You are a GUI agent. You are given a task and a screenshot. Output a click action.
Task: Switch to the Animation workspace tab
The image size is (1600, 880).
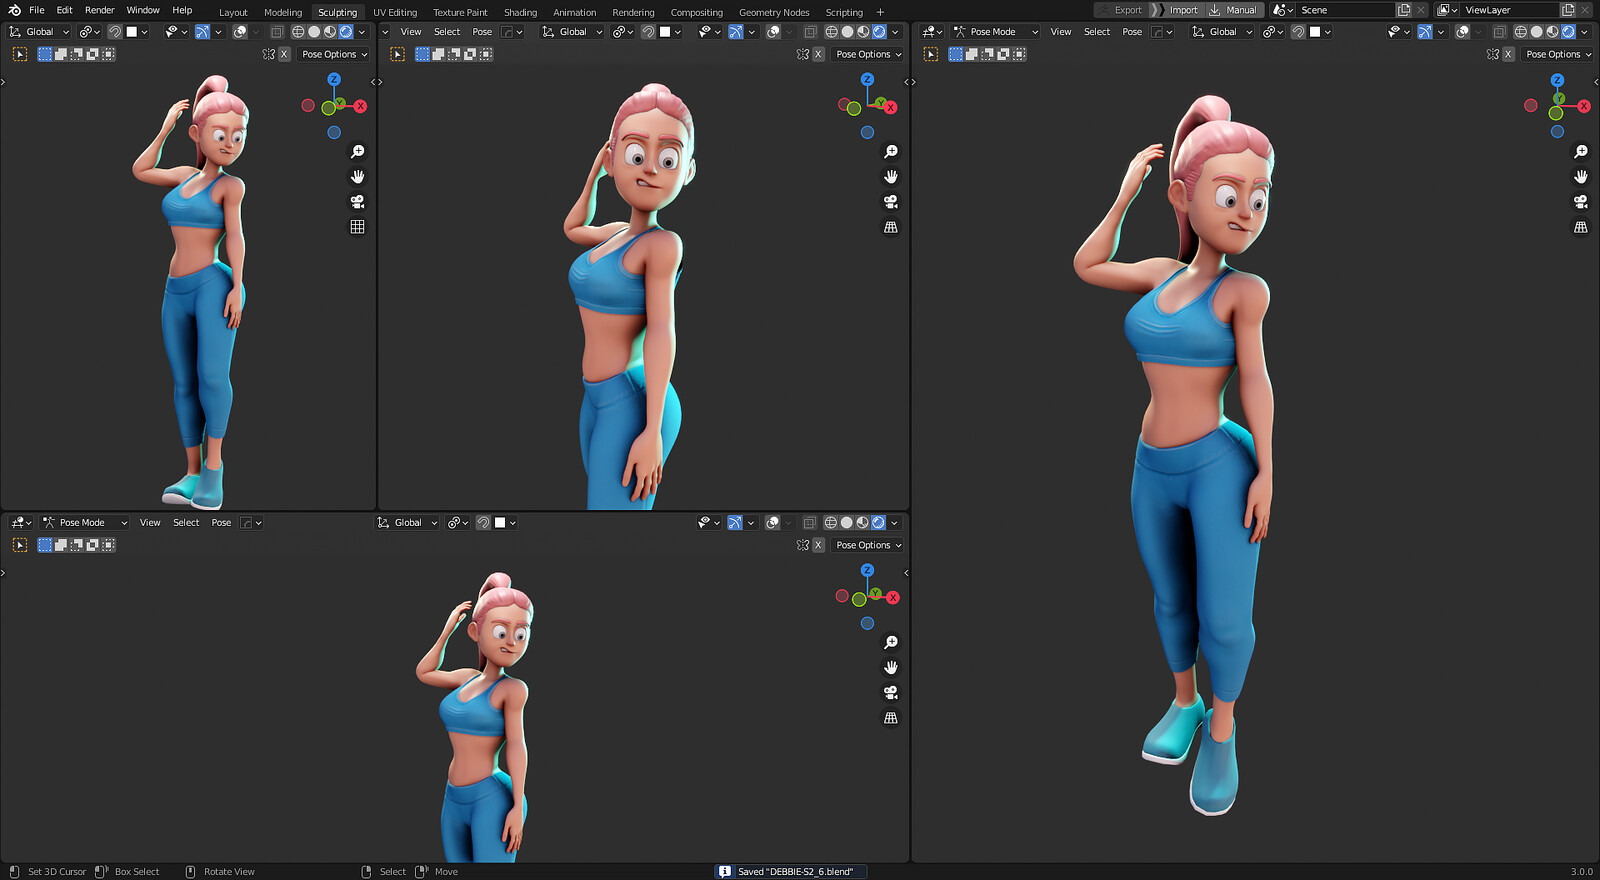[x=575, y=13]
